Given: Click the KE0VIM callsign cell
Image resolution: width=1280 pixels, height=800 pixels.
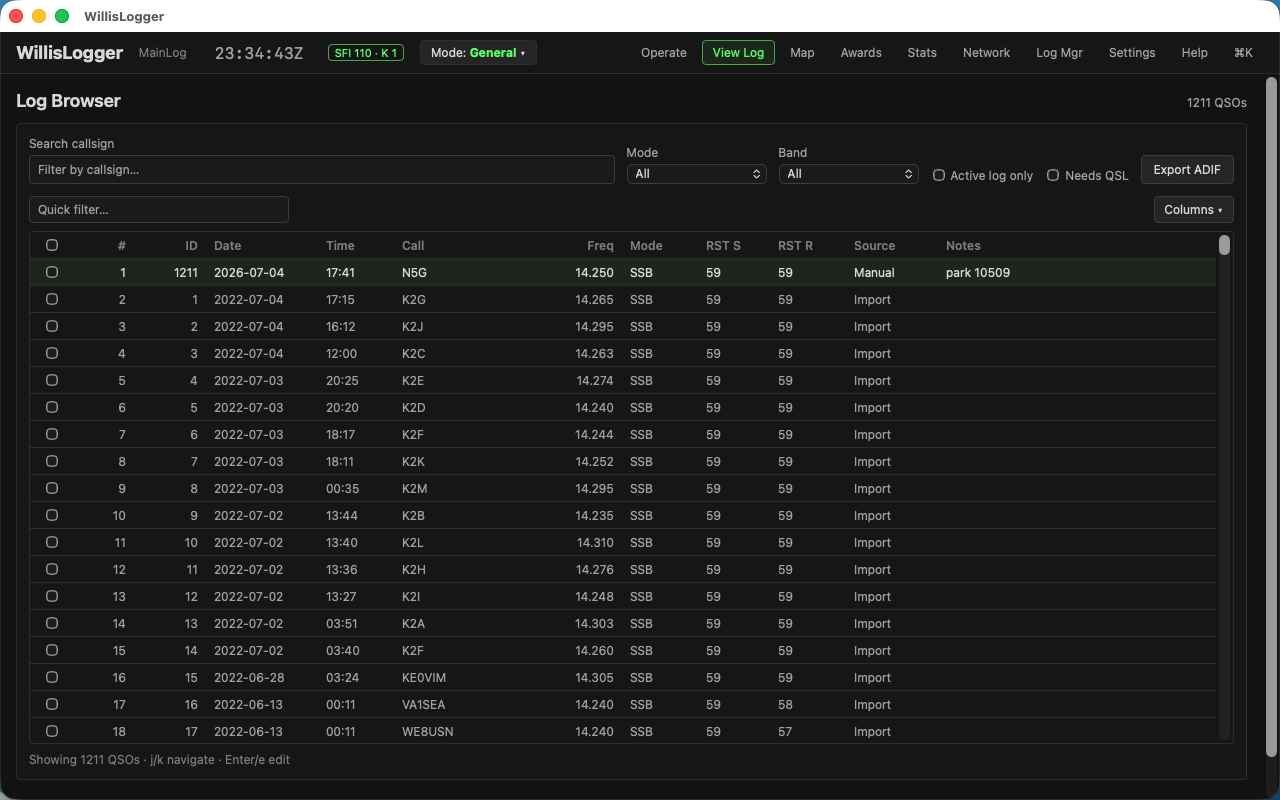Looking at the screenshot, I should coord(424,677).
